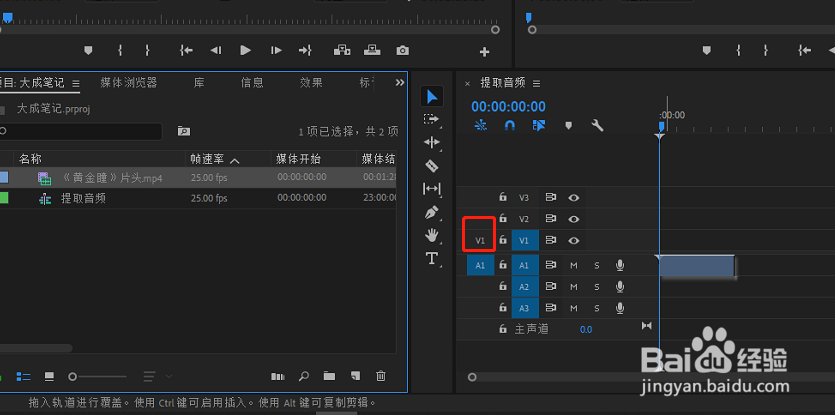This screenshot has height=415, width=835.
Task: Mute track A1
Action: 574,265
